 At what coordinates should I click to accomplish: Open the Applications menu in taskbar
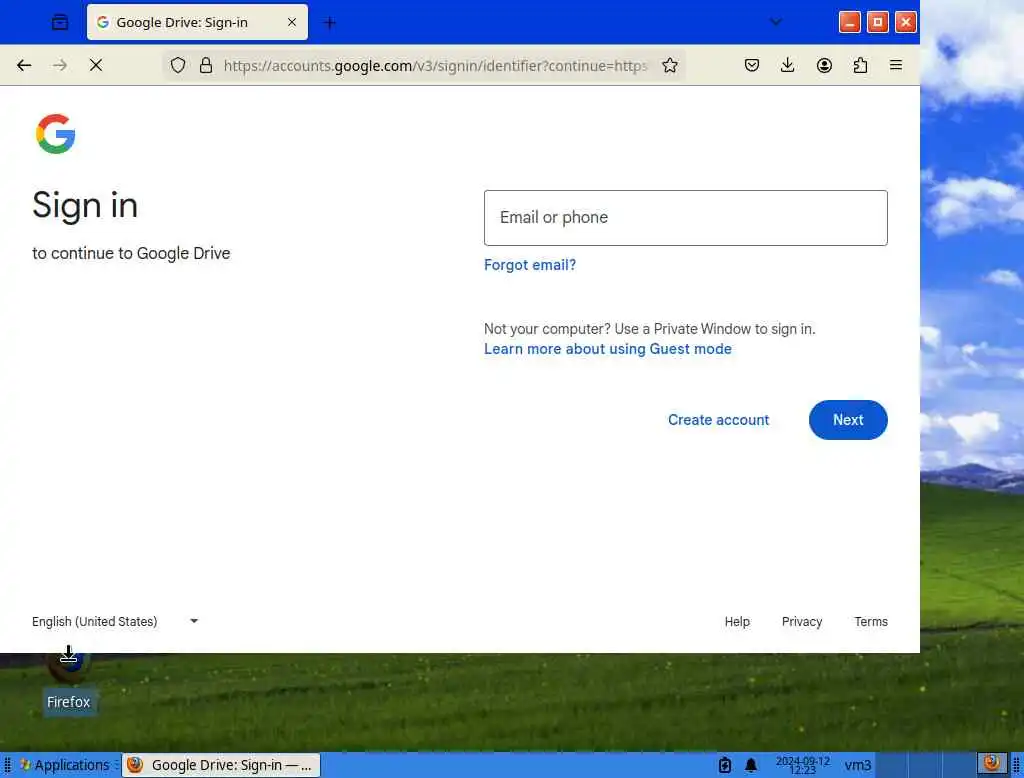tap(64, 765)
